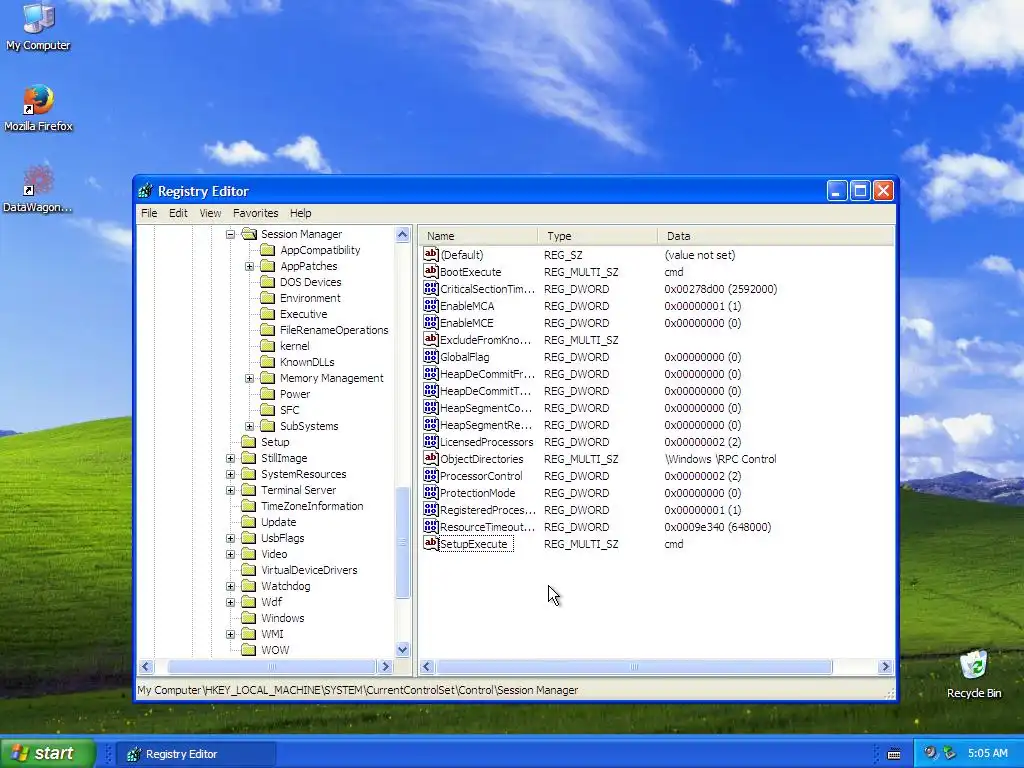
Task: Open the View menu
Action: pyautogui.click(x=210, y=213)
